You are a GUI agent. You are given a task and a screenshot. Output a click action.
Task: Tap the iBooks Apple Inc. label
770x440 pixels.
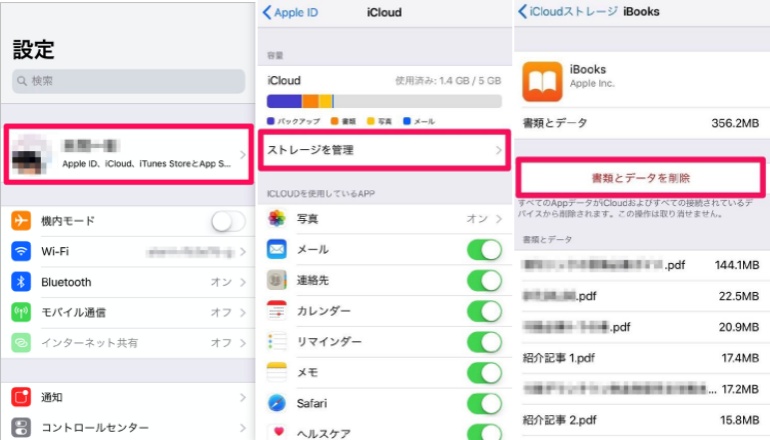tap(592, 76)
